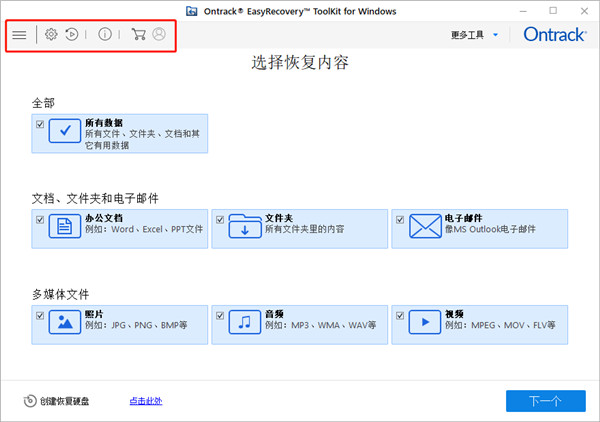
Task: Toggle the 音频 checkbox
Action: point(220,316)
